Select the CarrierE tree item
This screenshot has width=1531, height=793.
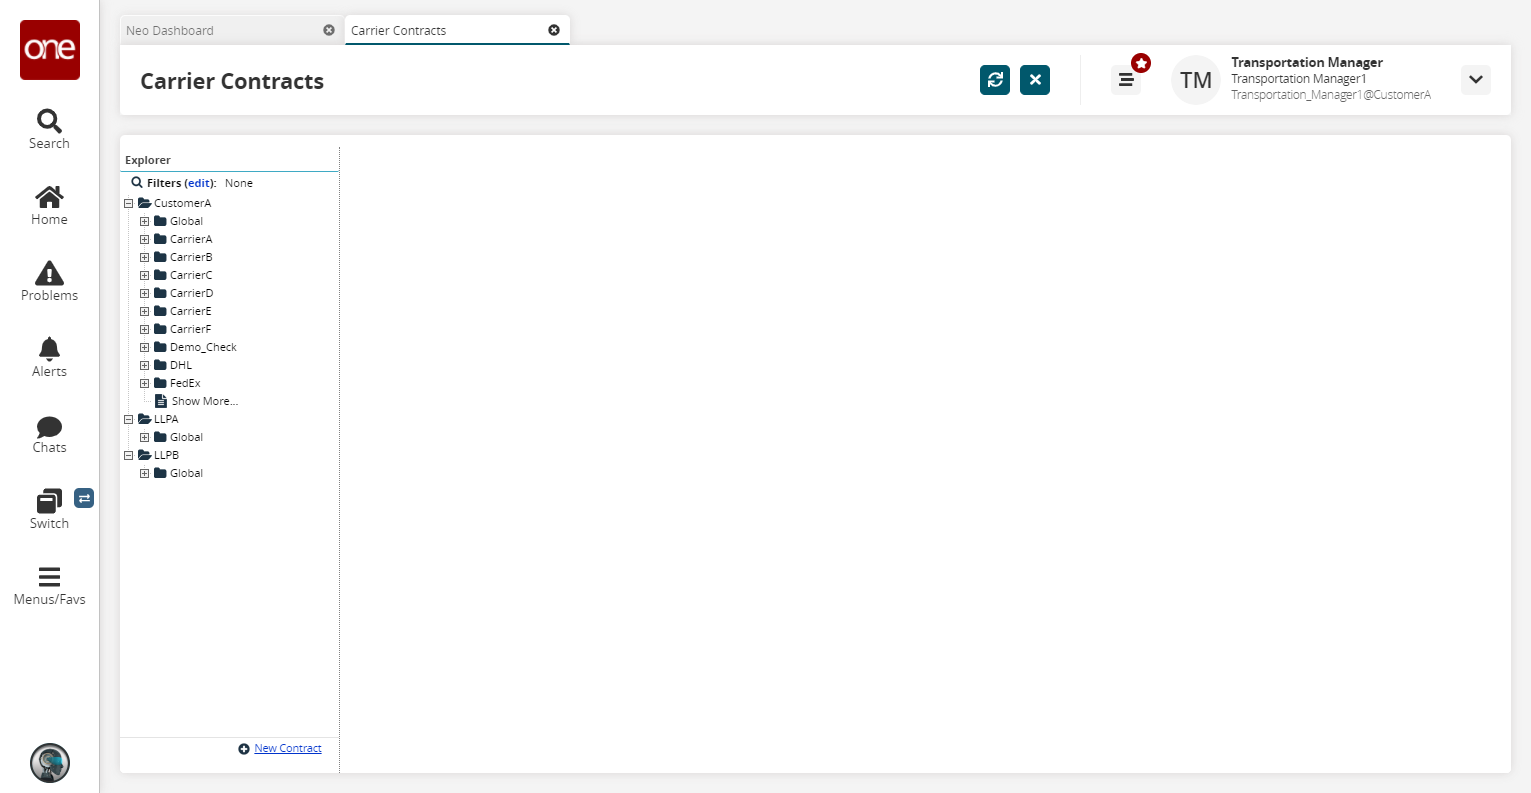tap(191, 311)
